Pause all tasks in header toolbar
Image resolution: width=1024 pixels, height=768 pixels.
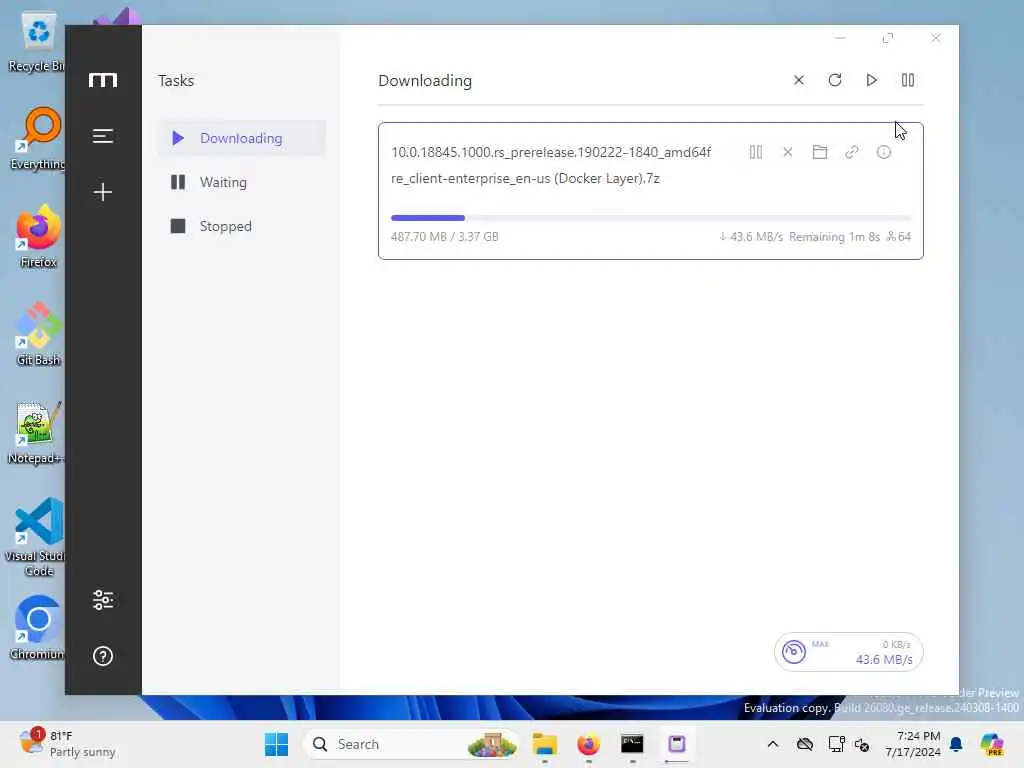click(908, 80)
